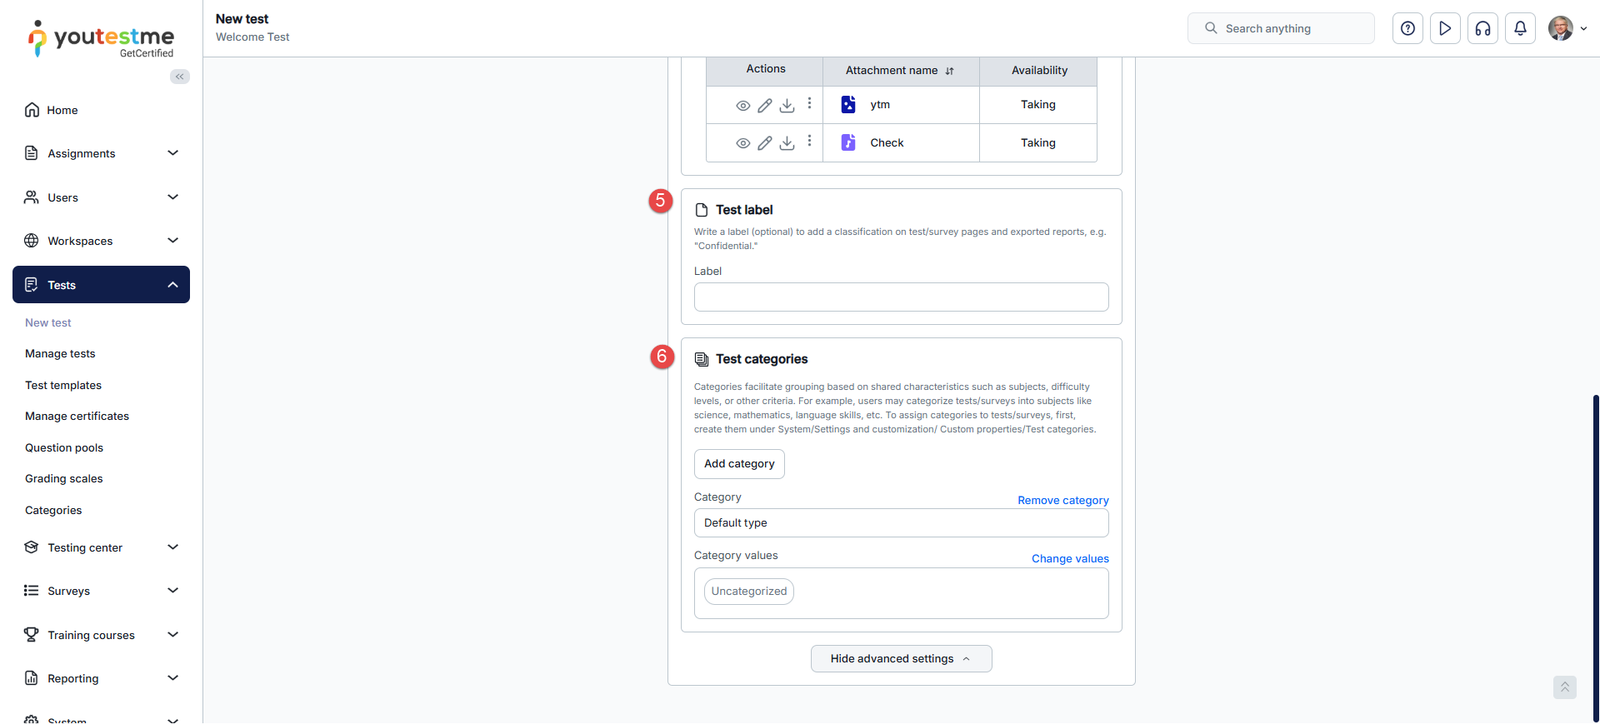Click the Add category button
This screenshot has height=724, width=1600.
(739, 464)
